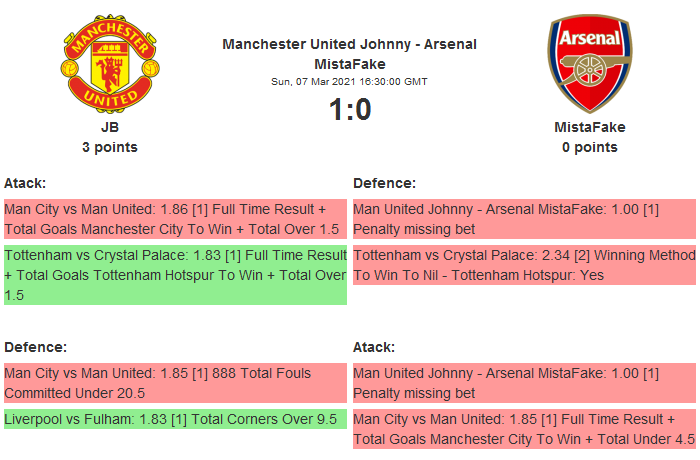Click the Arsenal crest logo
Screen dimensions: 700x460
[x=590, y=63]
